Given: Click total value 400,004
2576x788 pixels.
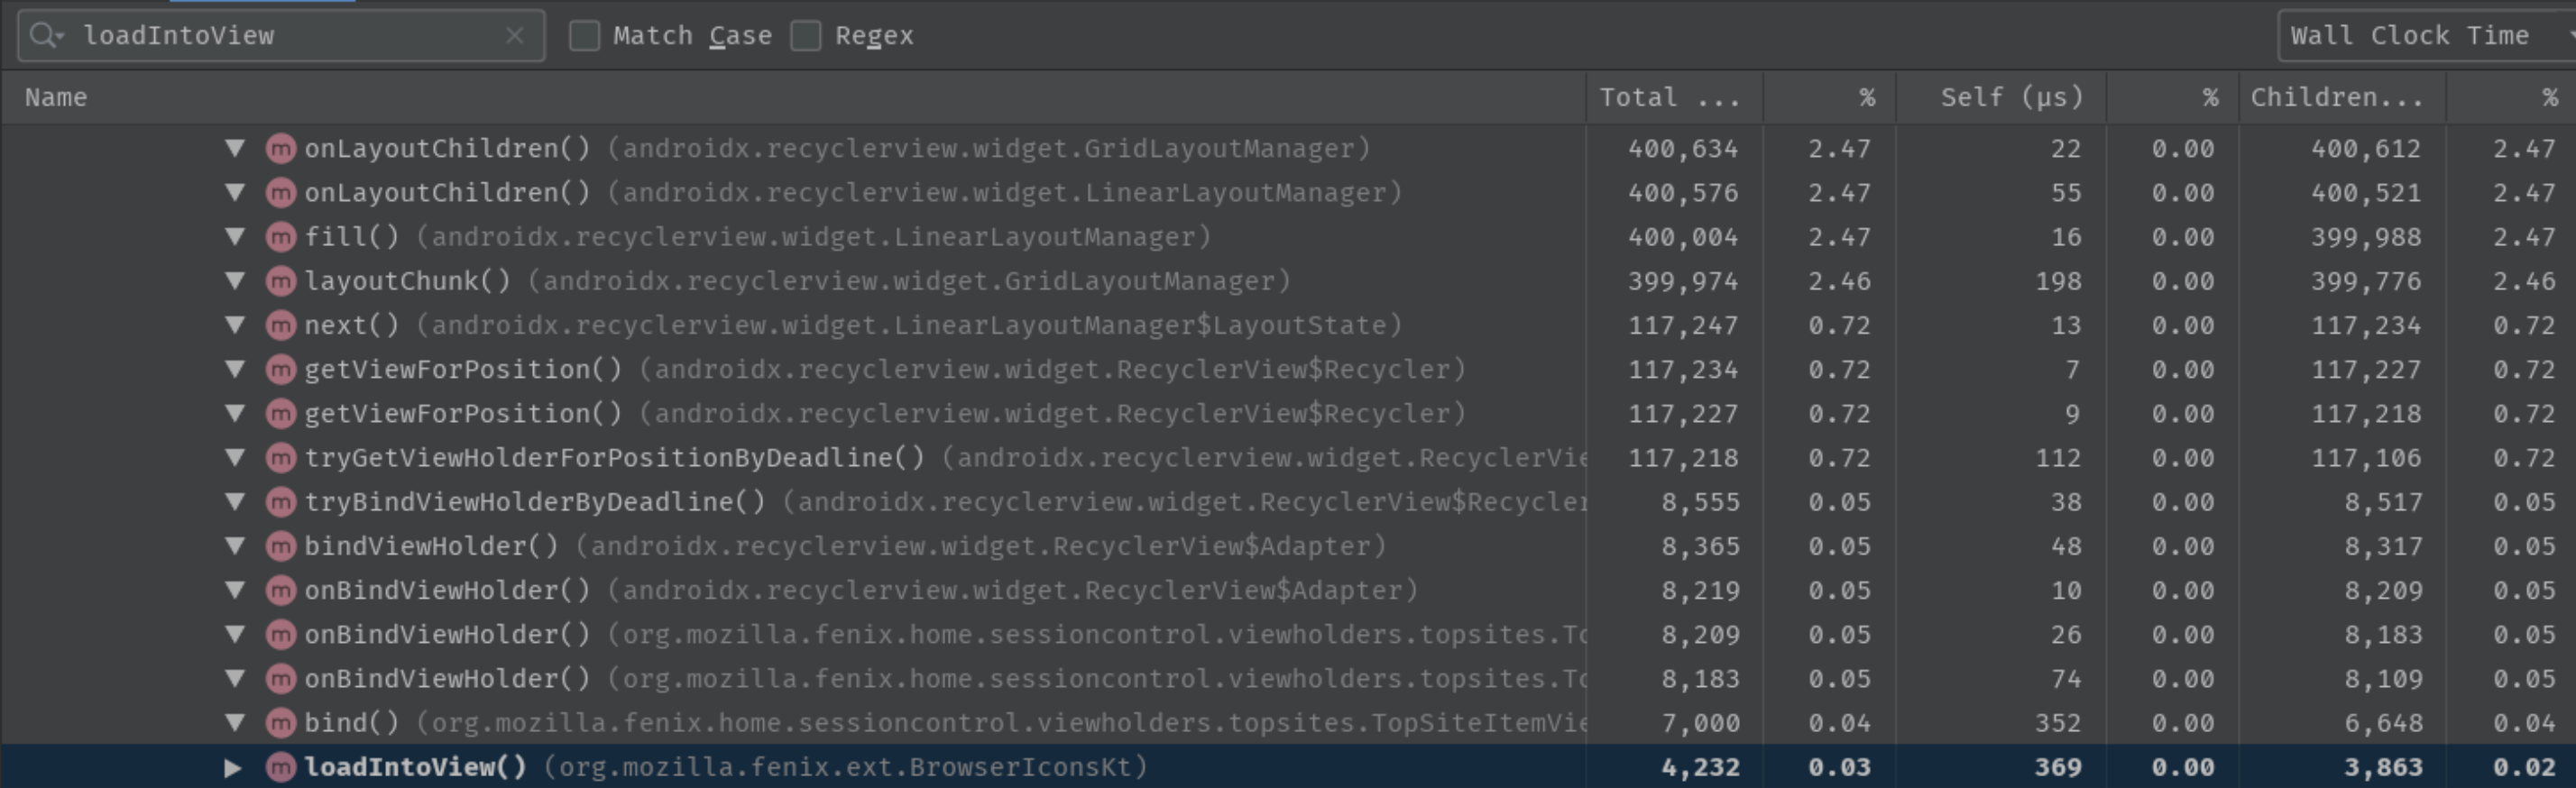Looking at the screenshot, I should click(1683, 237).
